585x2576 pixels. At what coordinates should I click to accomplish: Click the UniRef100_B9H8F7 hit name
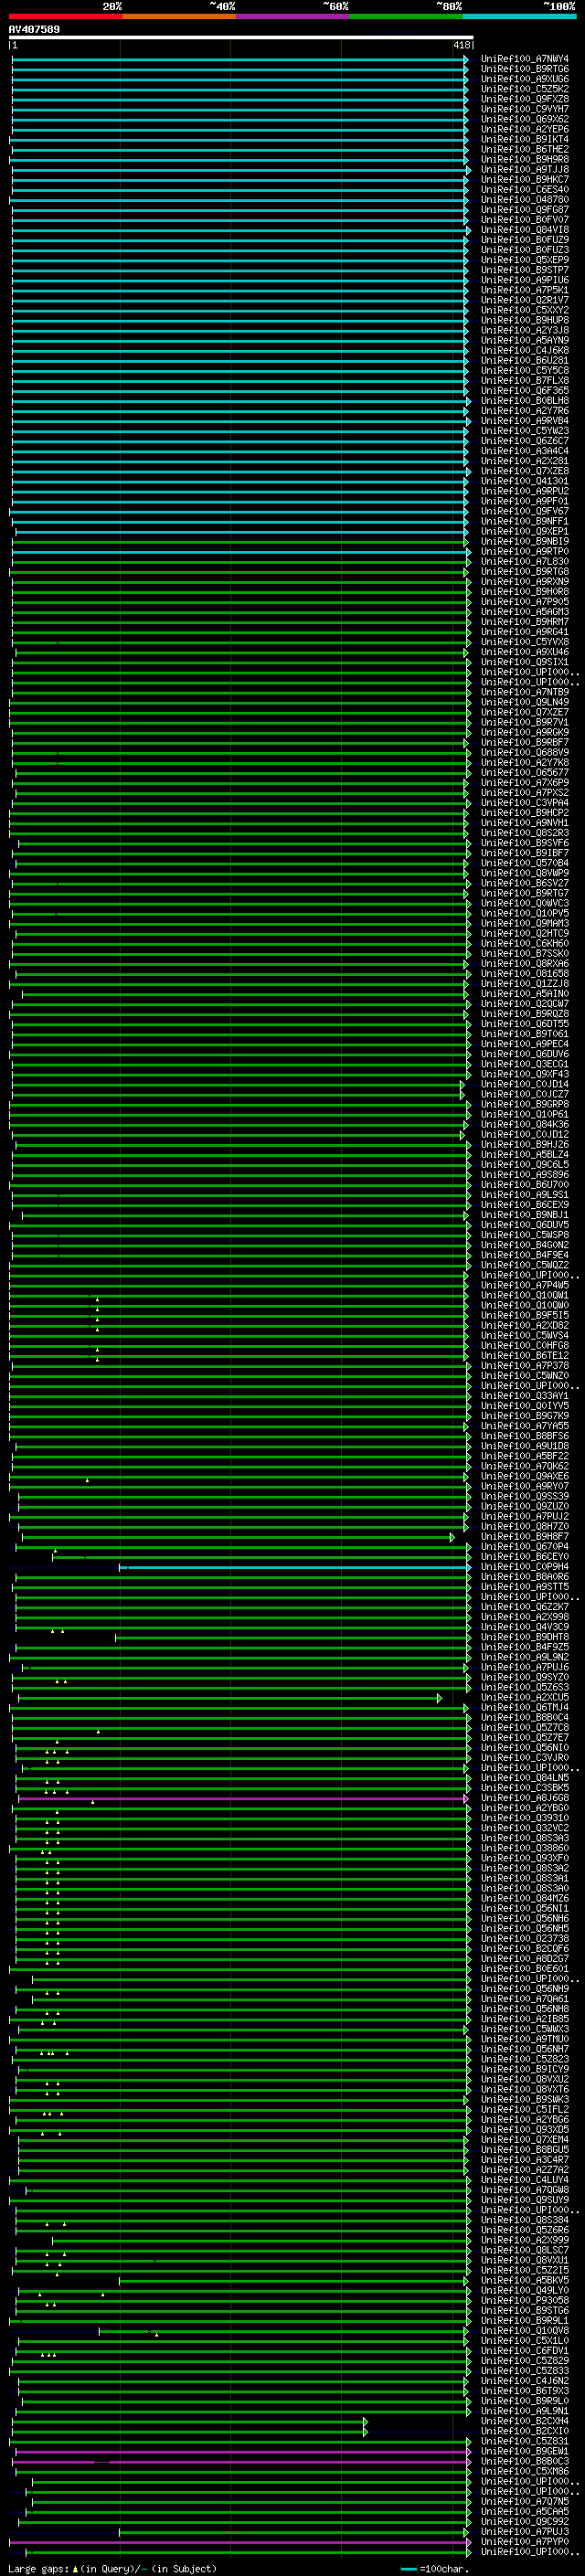525,1537
